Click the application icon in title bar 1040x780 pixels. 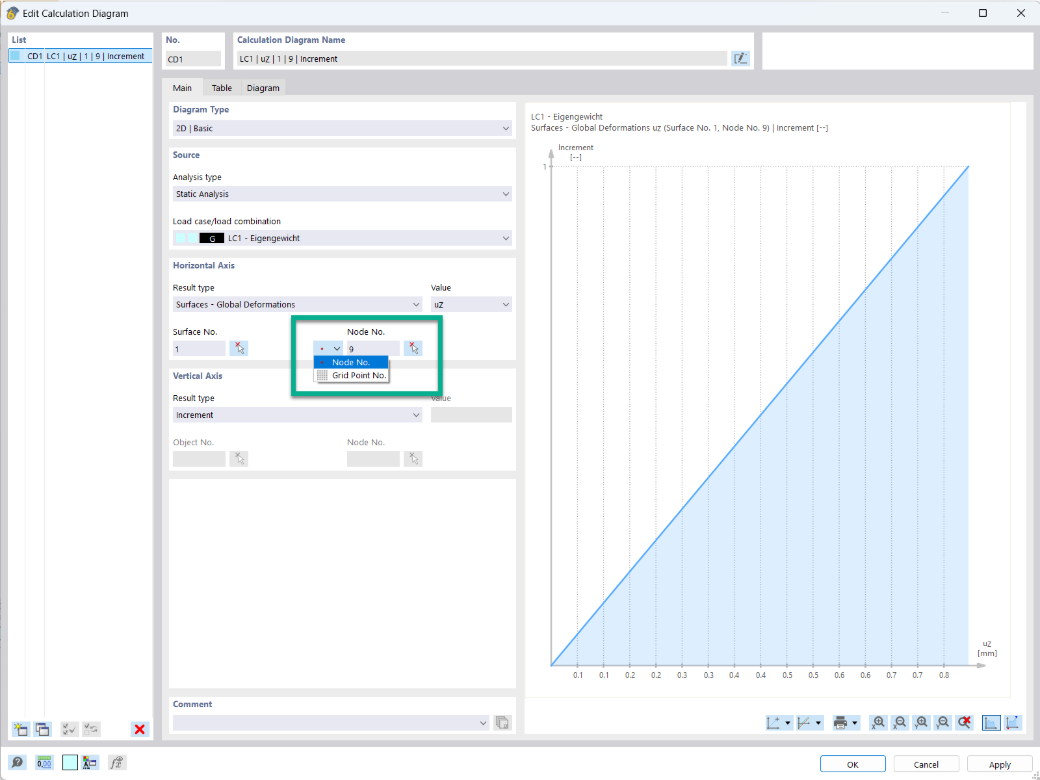pyautogui.click(x=12, y=13)
